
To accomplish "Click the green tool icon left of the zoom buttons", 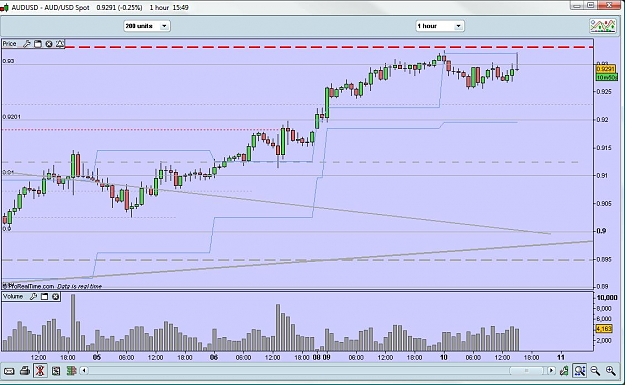I will [x=564, y=371].
